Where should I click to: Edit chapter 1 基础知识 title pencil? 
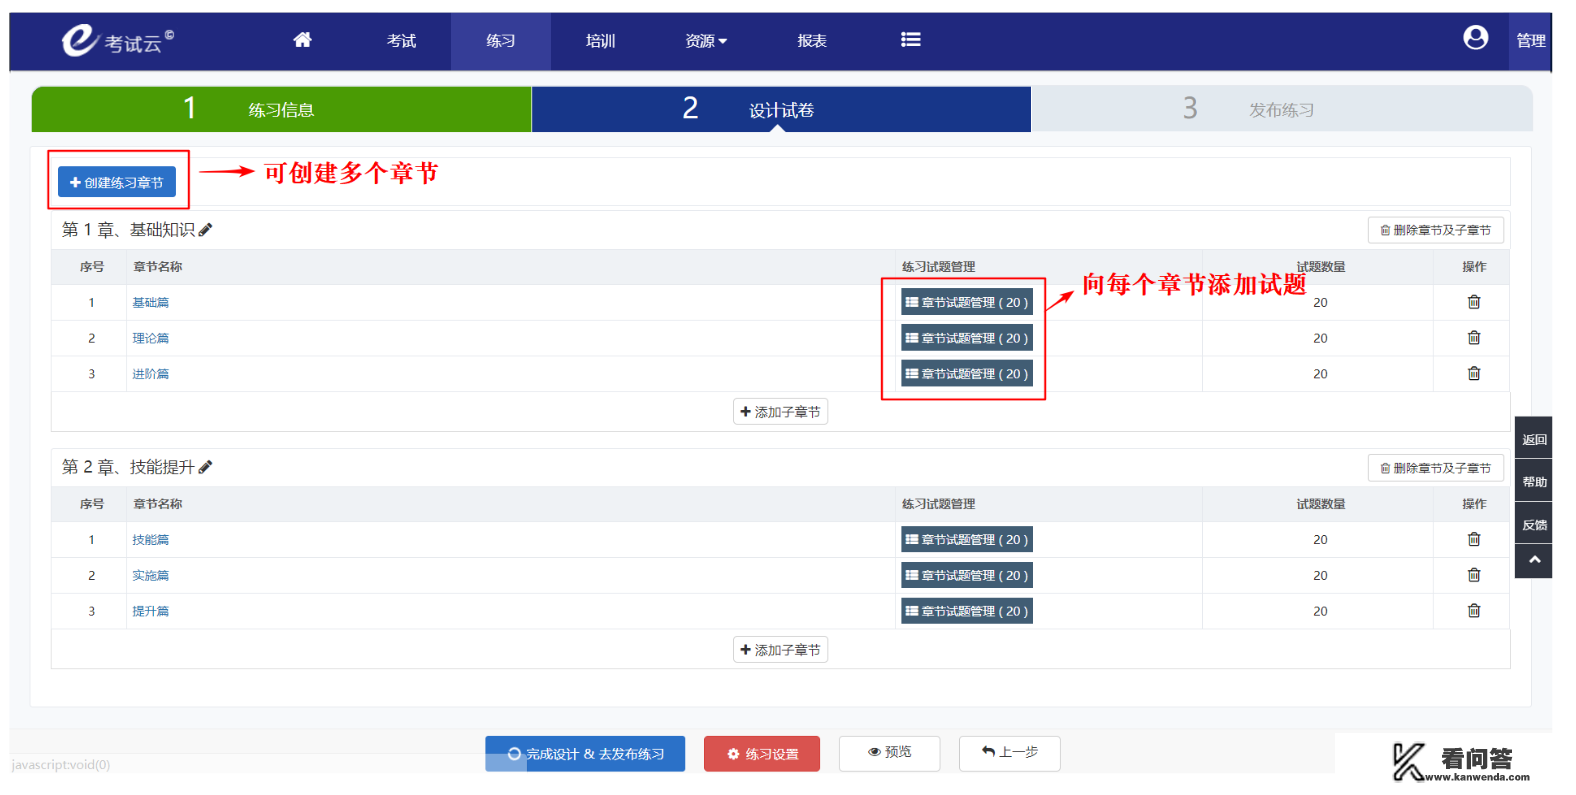click(x=205, y=230)
